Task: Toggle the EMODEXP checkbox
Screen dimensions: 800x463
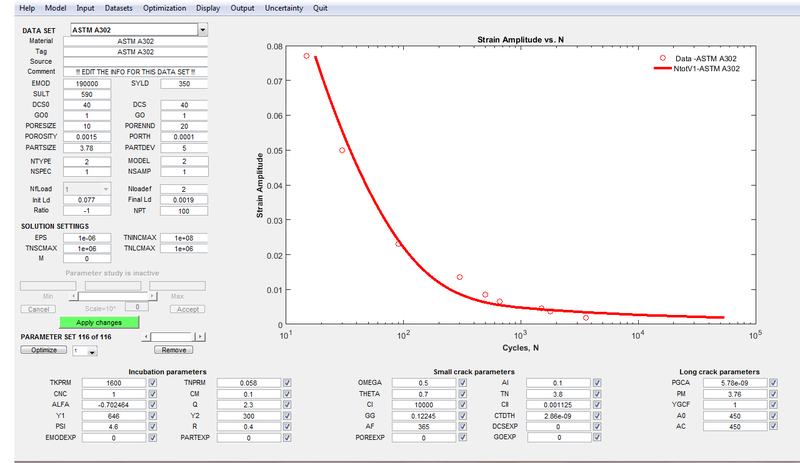Action: click(x=153, y=437)
